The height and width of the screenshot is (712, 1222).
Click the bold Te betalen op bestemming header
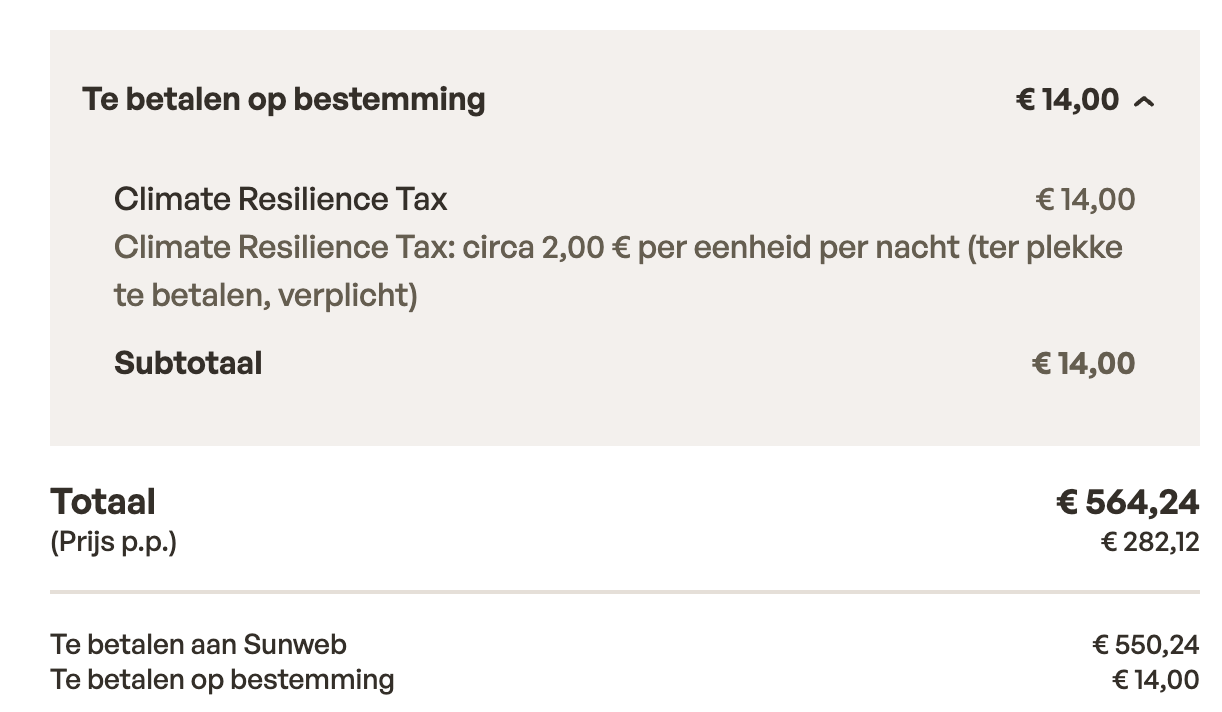284,100
